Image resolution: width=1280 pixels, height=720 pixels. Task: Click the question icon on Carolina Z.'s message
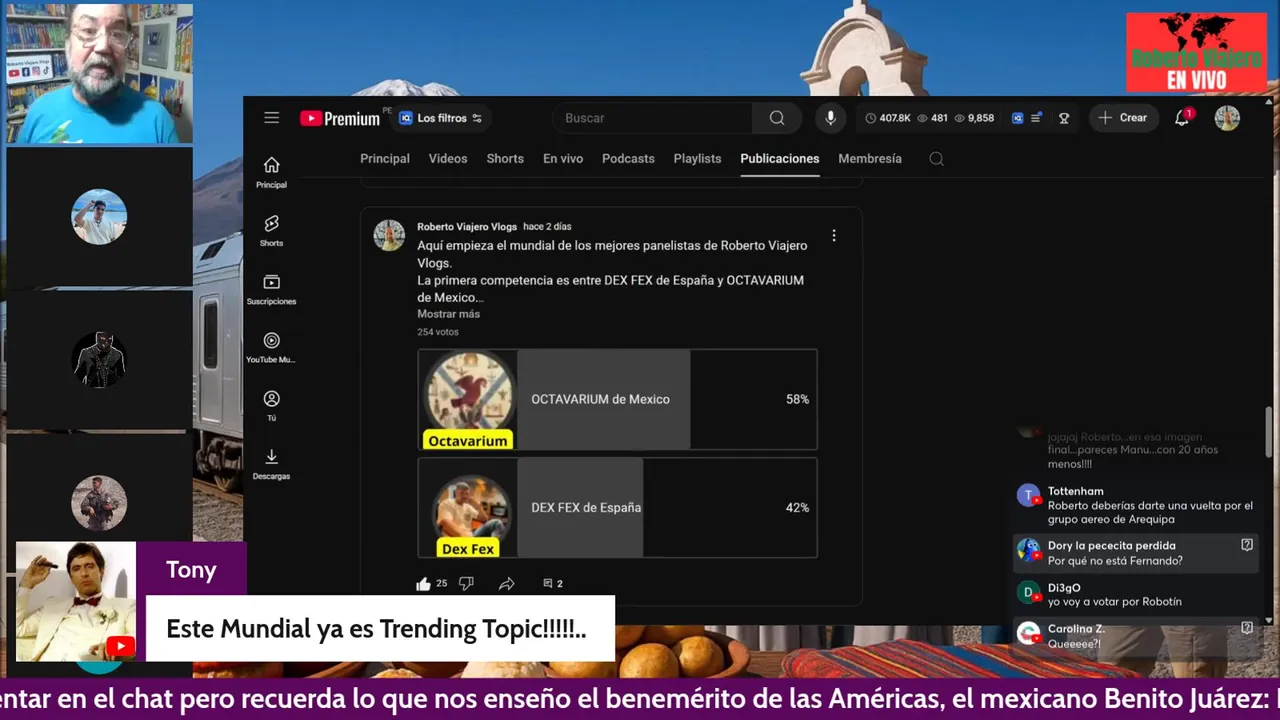[1247, 628]
